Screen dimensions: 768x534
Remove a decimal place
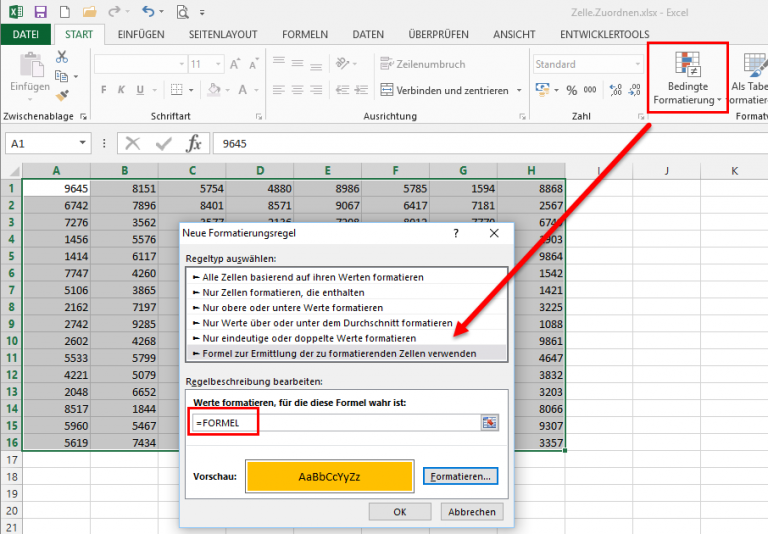[634, 90]
